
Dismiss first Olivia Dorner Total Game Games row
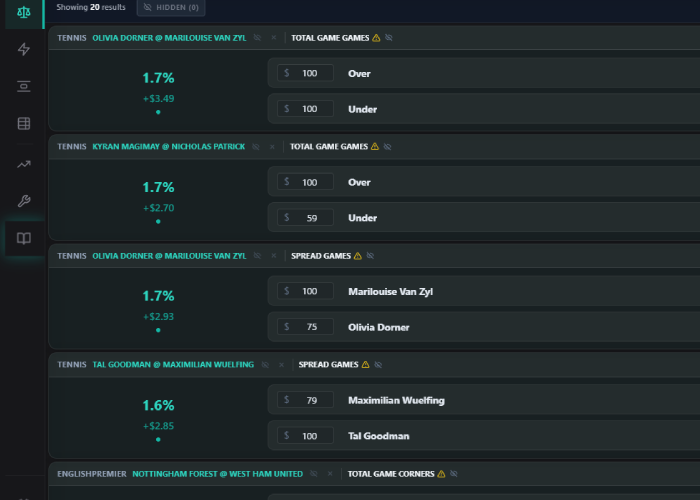(274, 38)
